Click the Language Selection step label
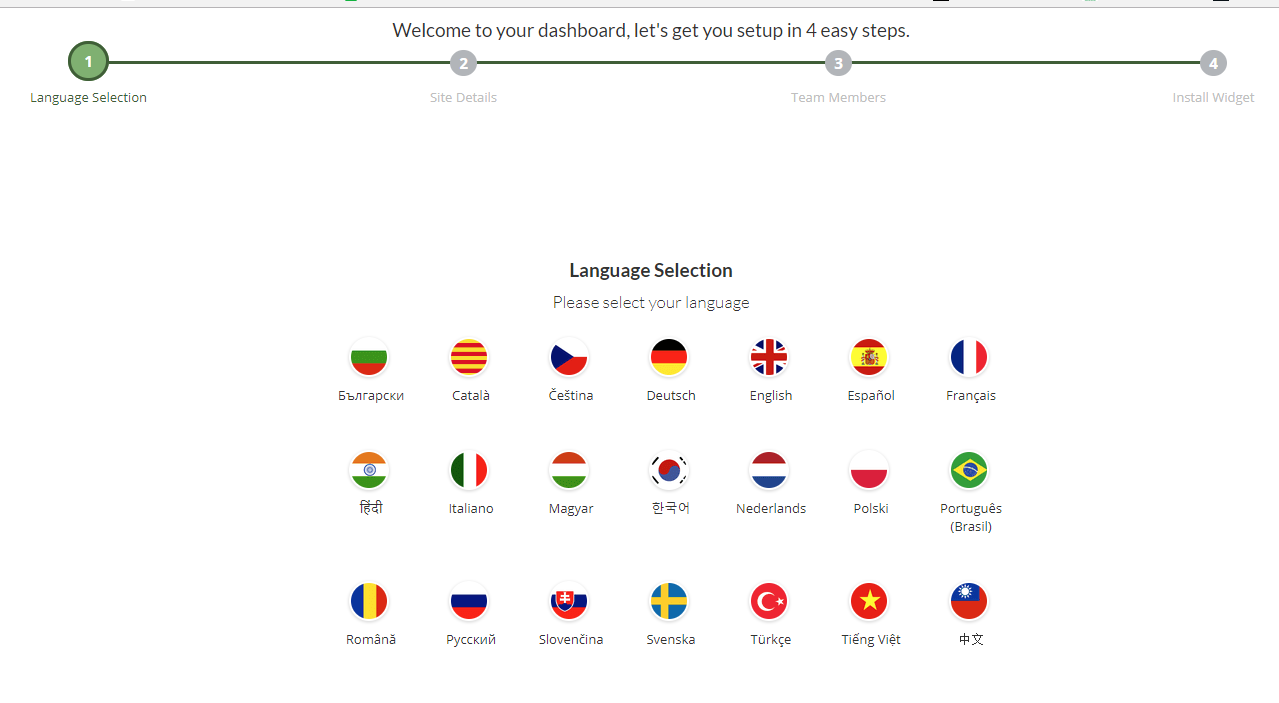Screen dimensions: 1279x703 point(88,98)
